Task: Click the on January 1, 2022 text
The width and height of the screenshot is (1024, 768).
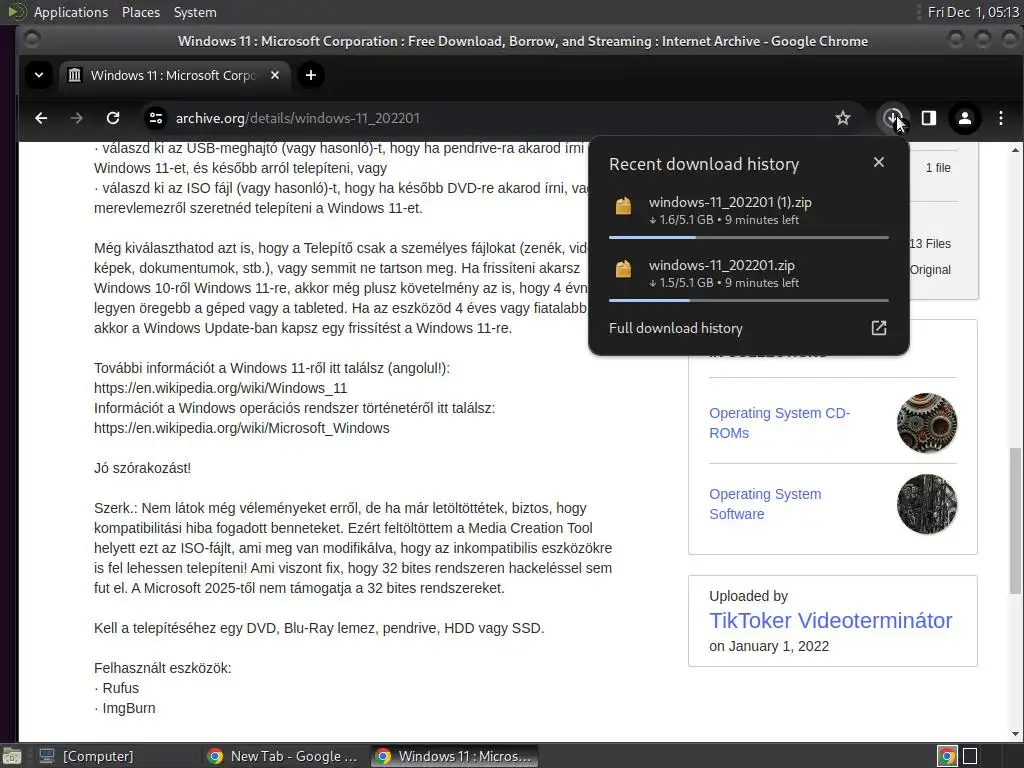Action: click(x=769, y=646)
